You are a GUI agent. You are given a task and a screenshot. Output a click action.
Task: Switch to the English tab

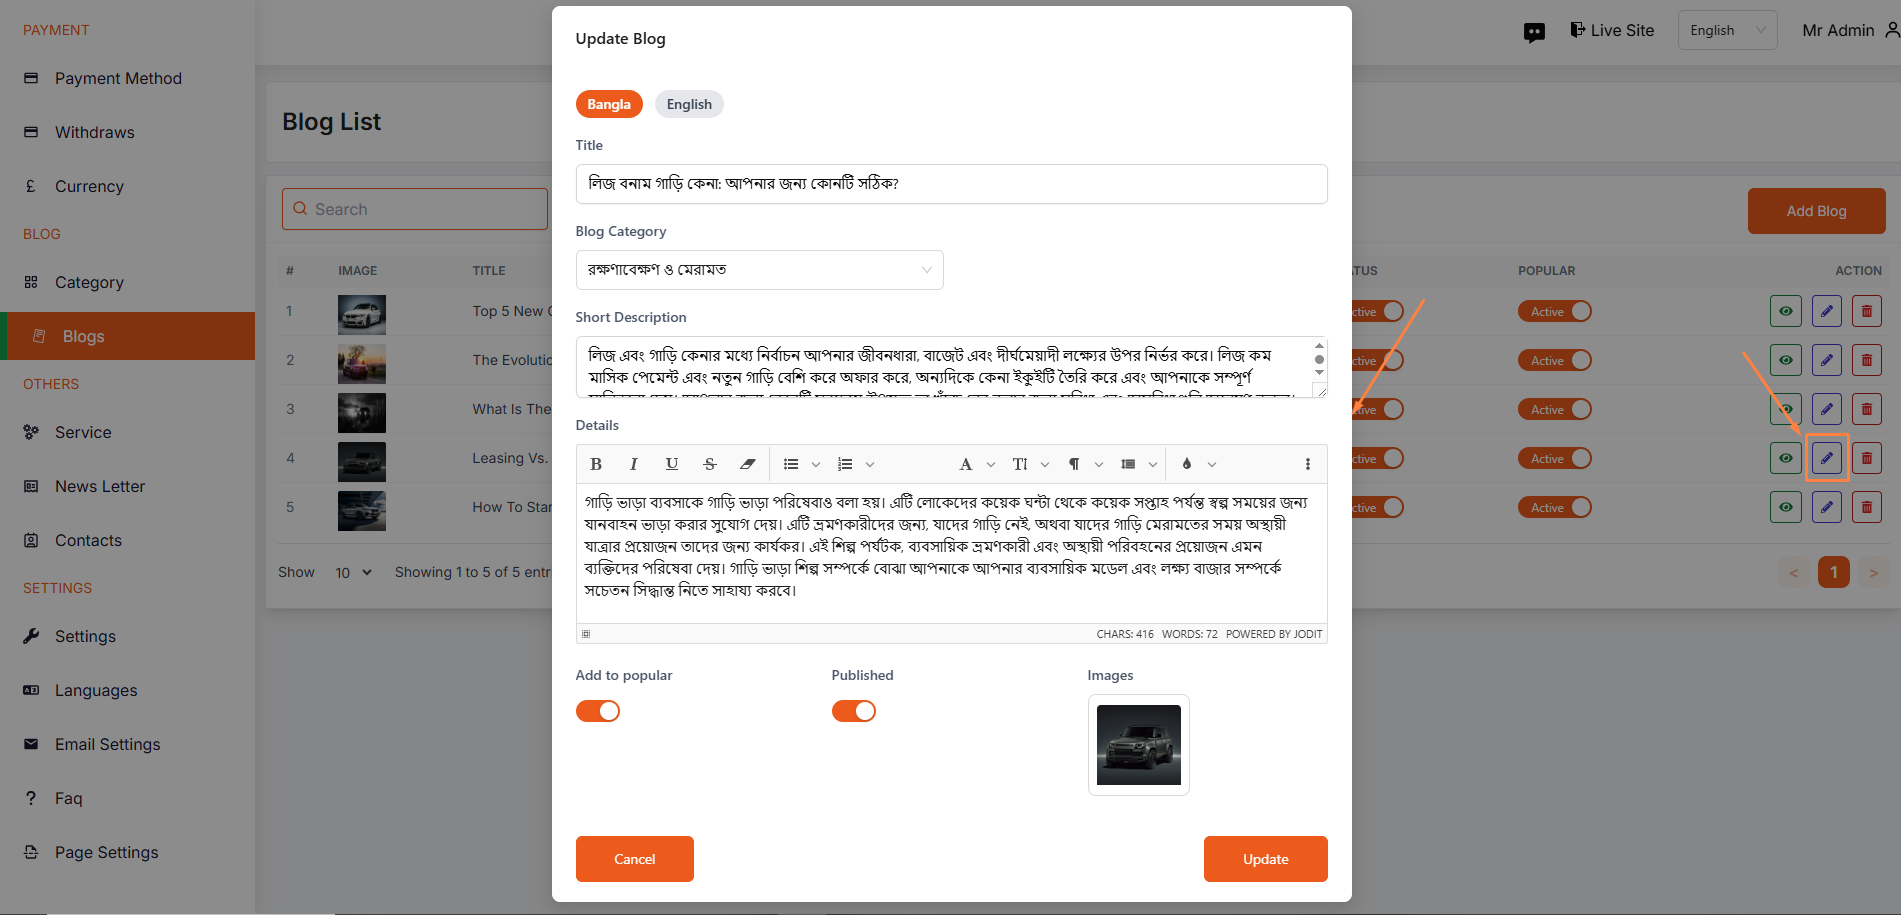click(x=689, y=104)
